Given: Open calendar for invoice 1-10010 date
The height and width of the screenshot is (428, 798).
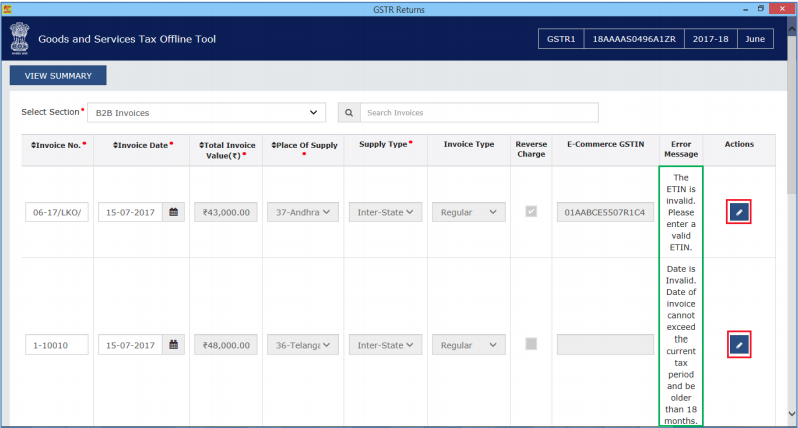Looking at the screenshot, I should click(174, 345).
